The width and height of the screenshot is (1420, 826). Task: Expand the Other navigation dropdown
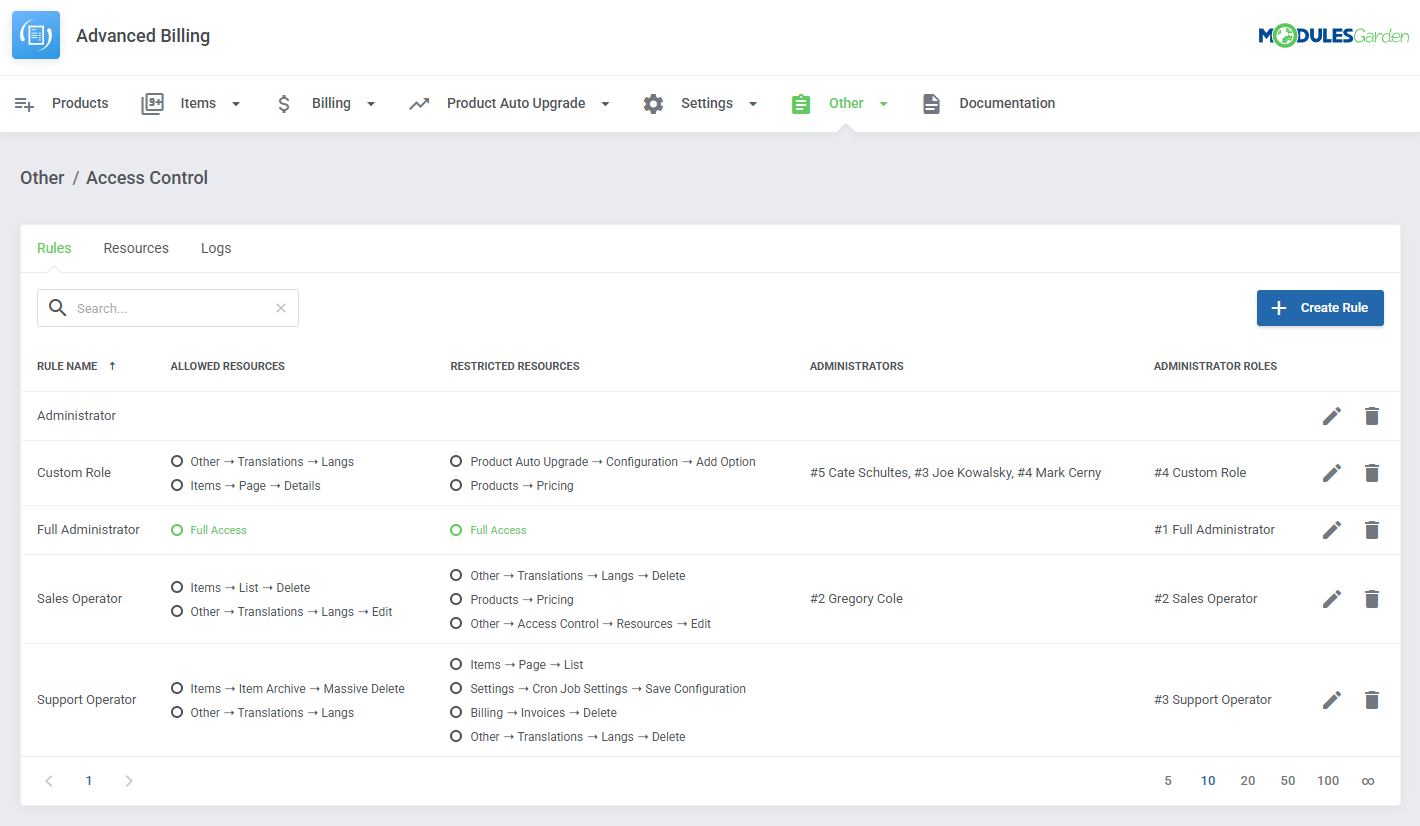882,103
